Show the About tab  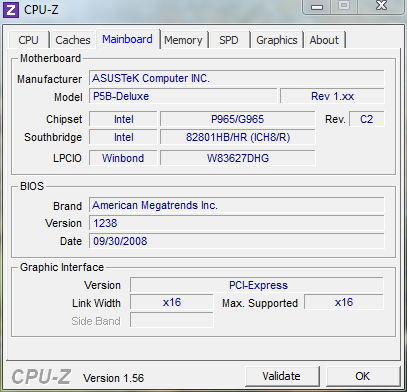pos(324,40)
